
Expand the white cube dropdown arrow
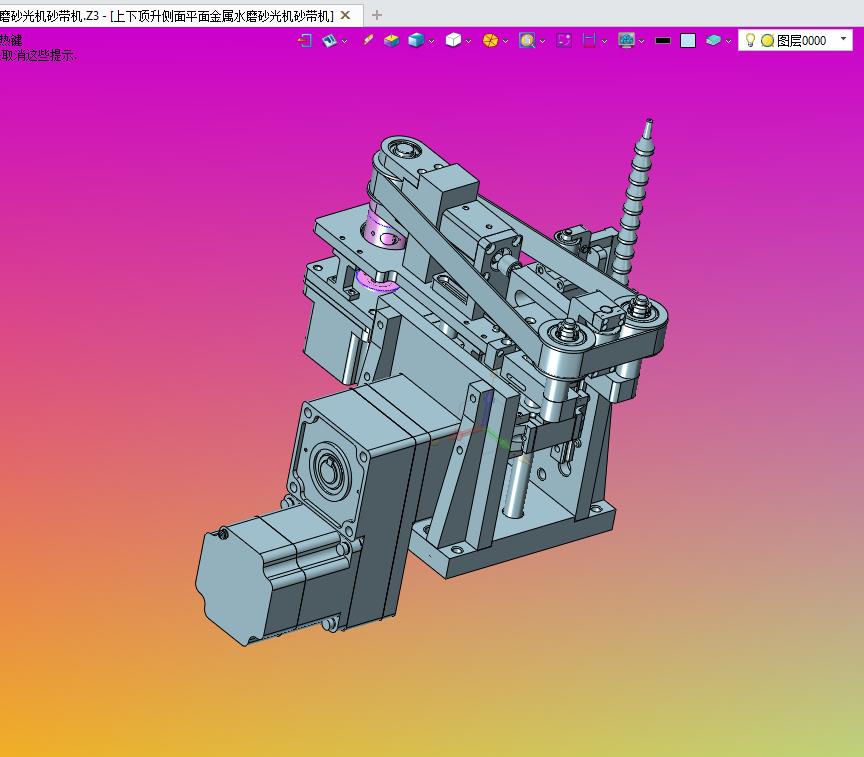(x=468, y=41)
